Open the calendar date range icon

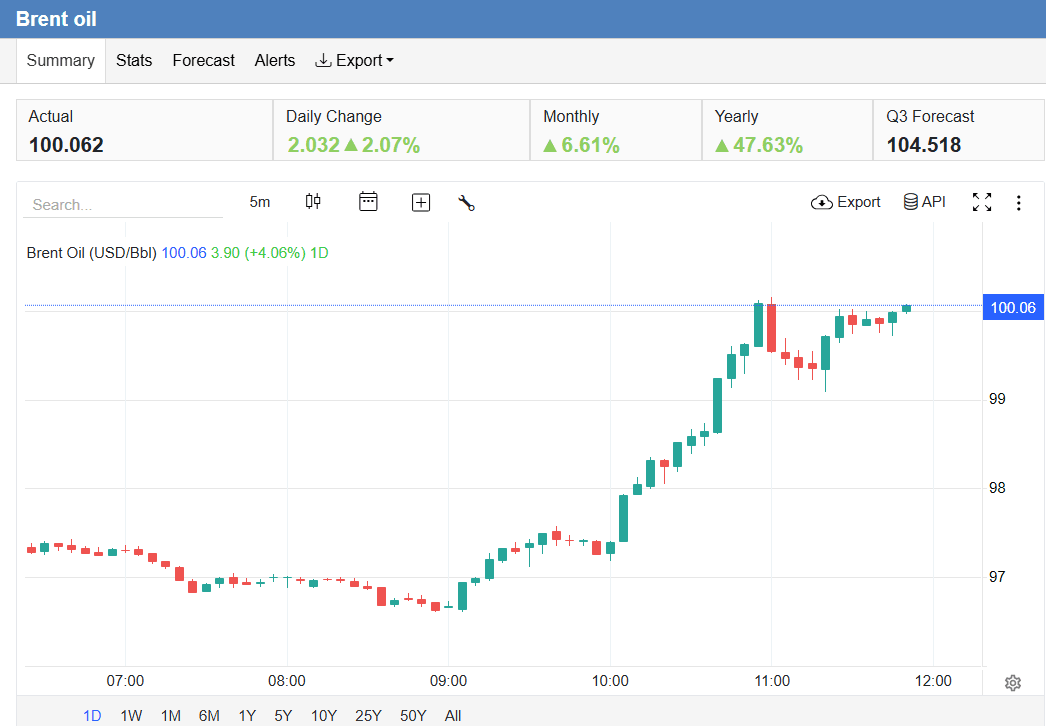[x=368, y=202]
